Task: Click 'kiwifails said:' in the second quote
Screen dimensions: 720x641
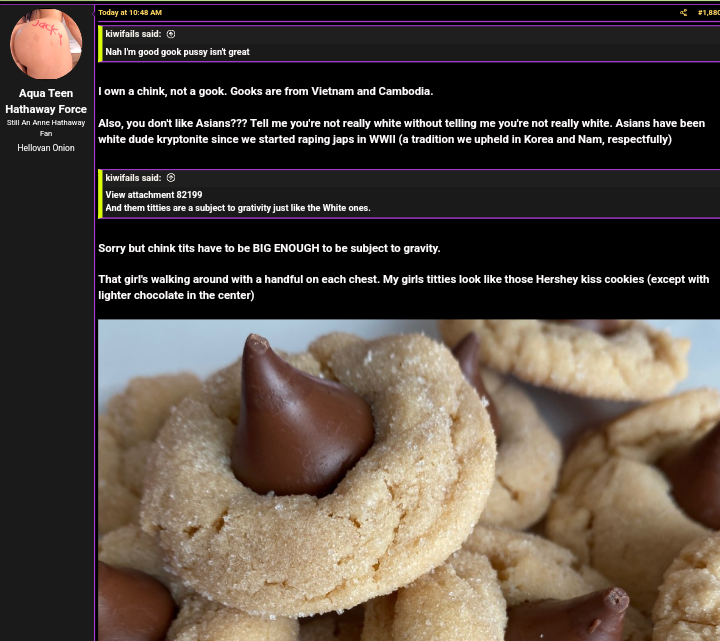Action: point(133,178)
